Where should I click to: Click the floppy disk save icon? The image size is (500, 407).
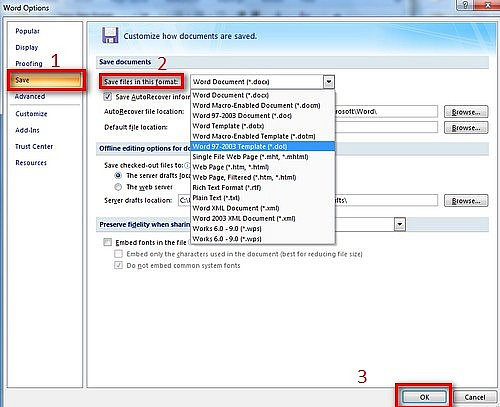[x=110, y=35]
